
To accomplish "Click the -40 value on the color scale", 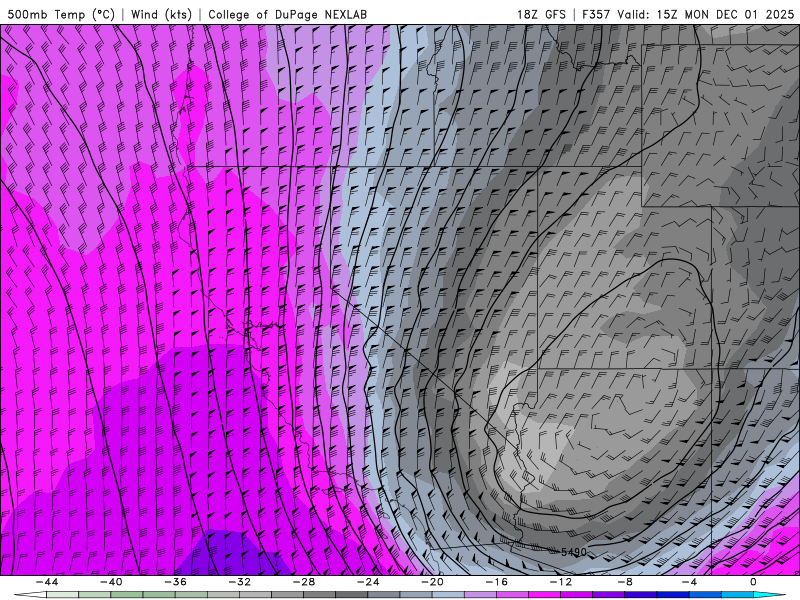I will (x=111, y=582).
